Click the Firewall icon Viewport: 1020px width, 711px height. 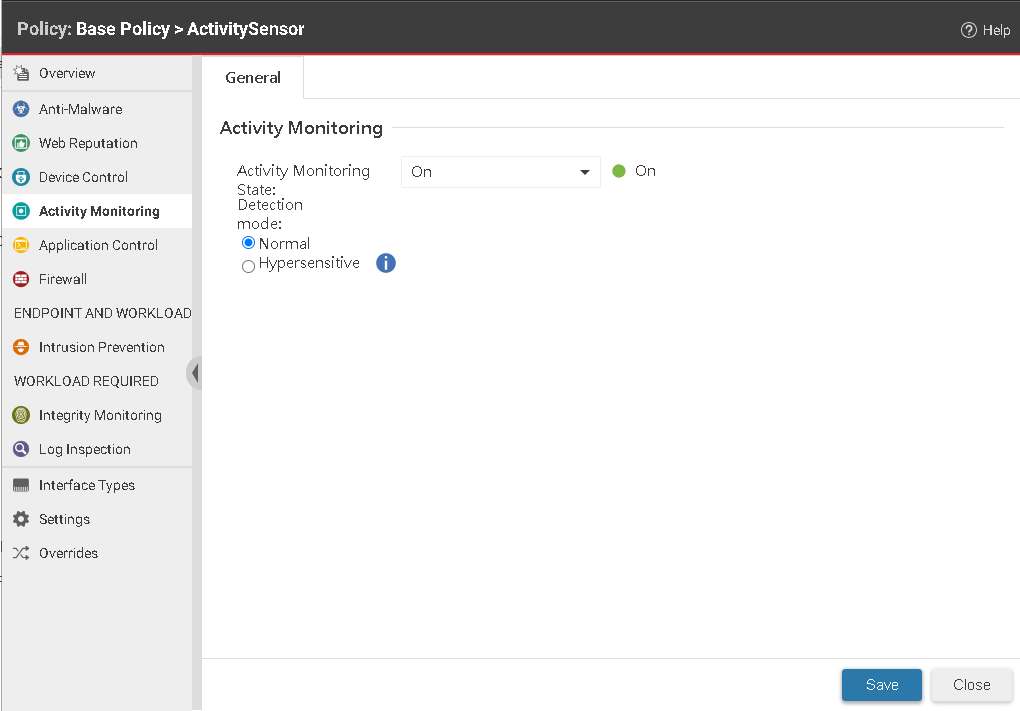click(x=22, y=279)
